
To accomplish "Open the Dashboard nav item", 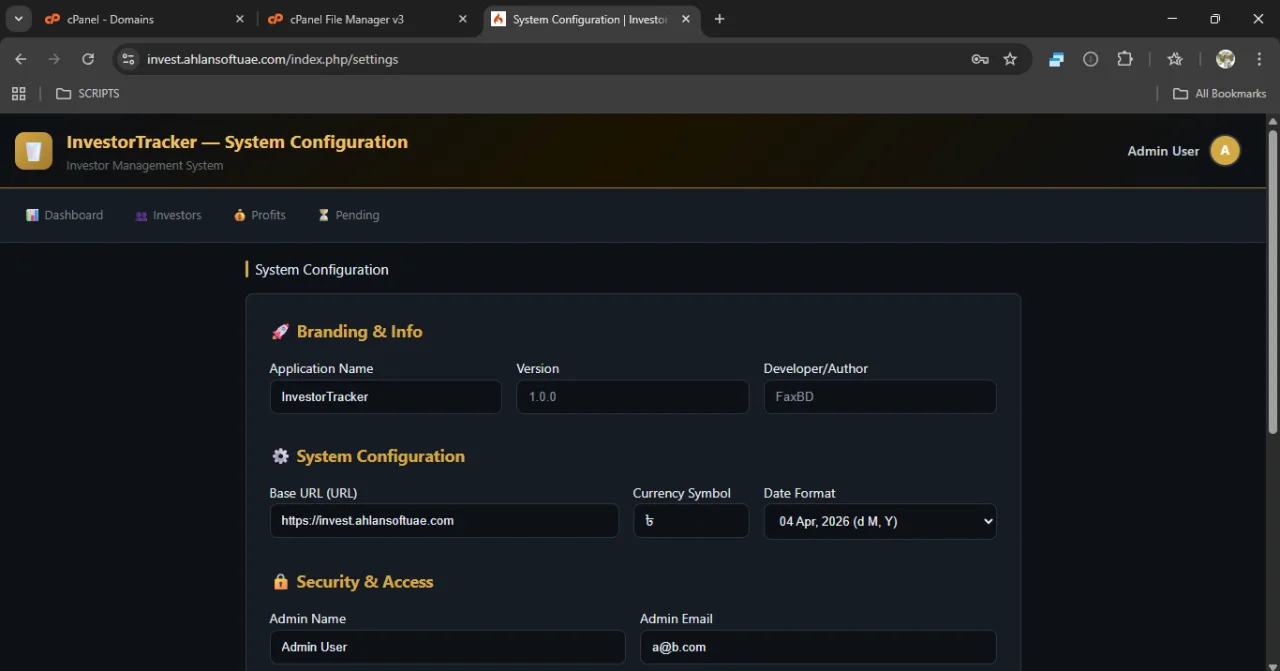I will coord(65,215).
